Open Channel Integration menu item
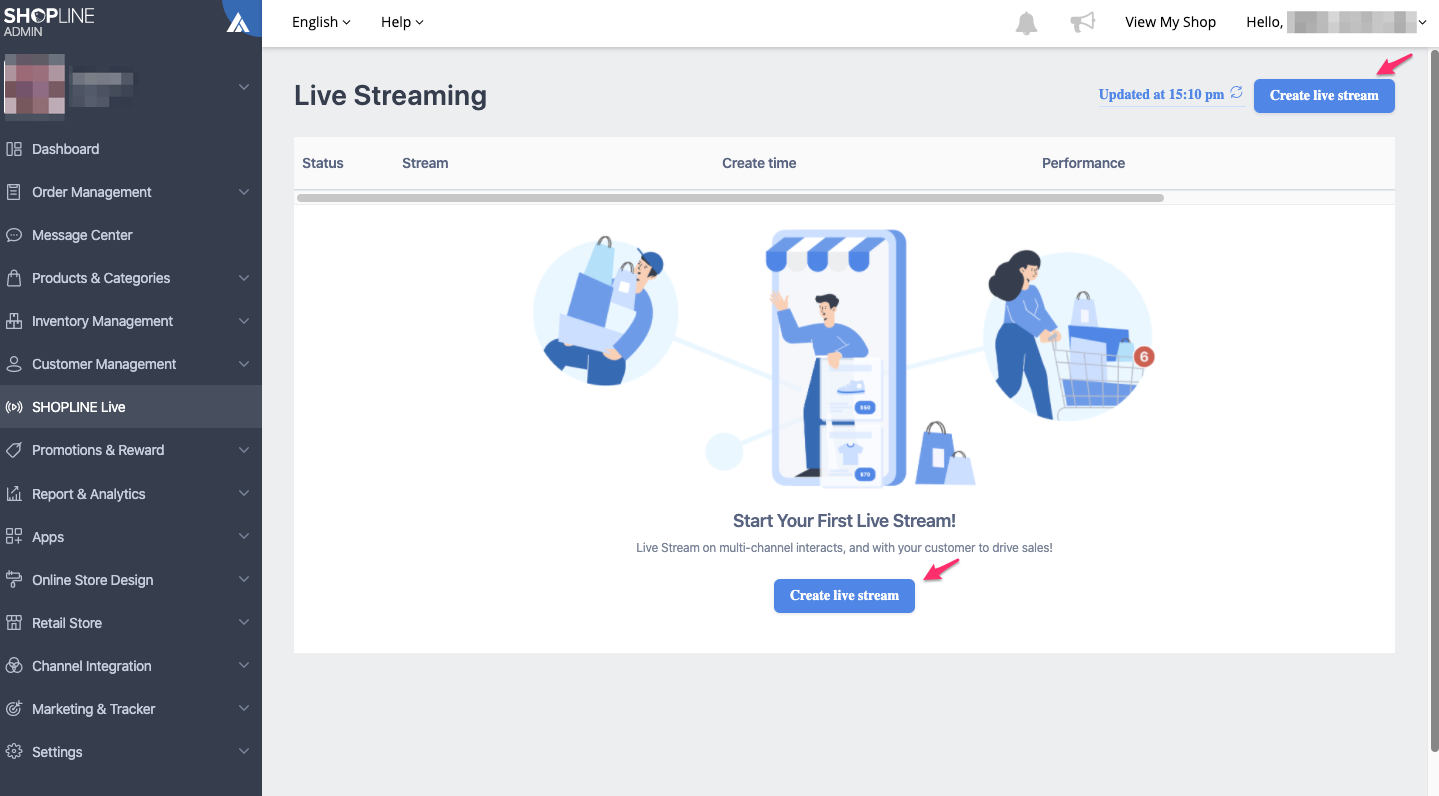This screenshot has width=1439, height=796. [131, 666]
